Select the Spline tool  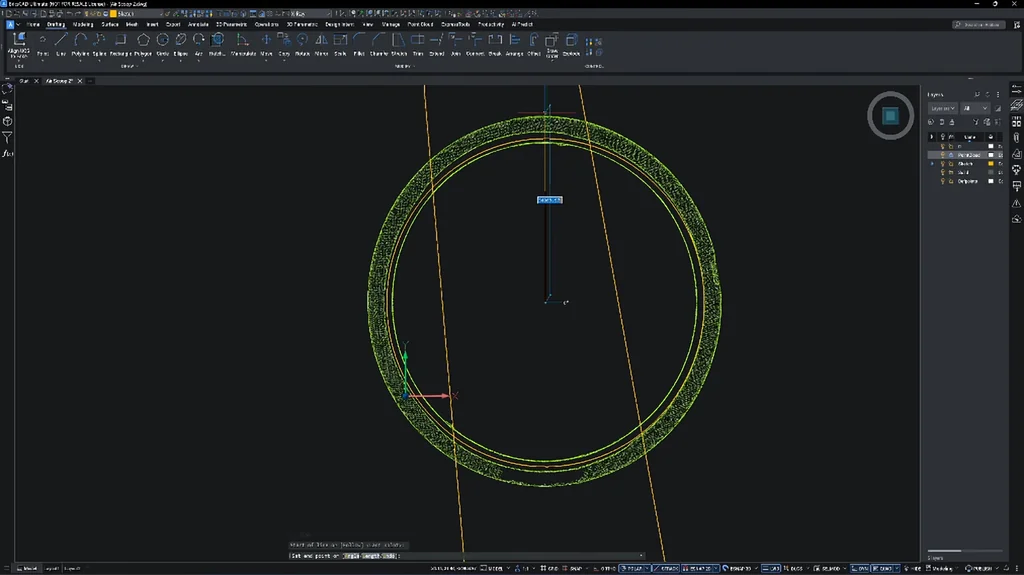tap(99, 44)
